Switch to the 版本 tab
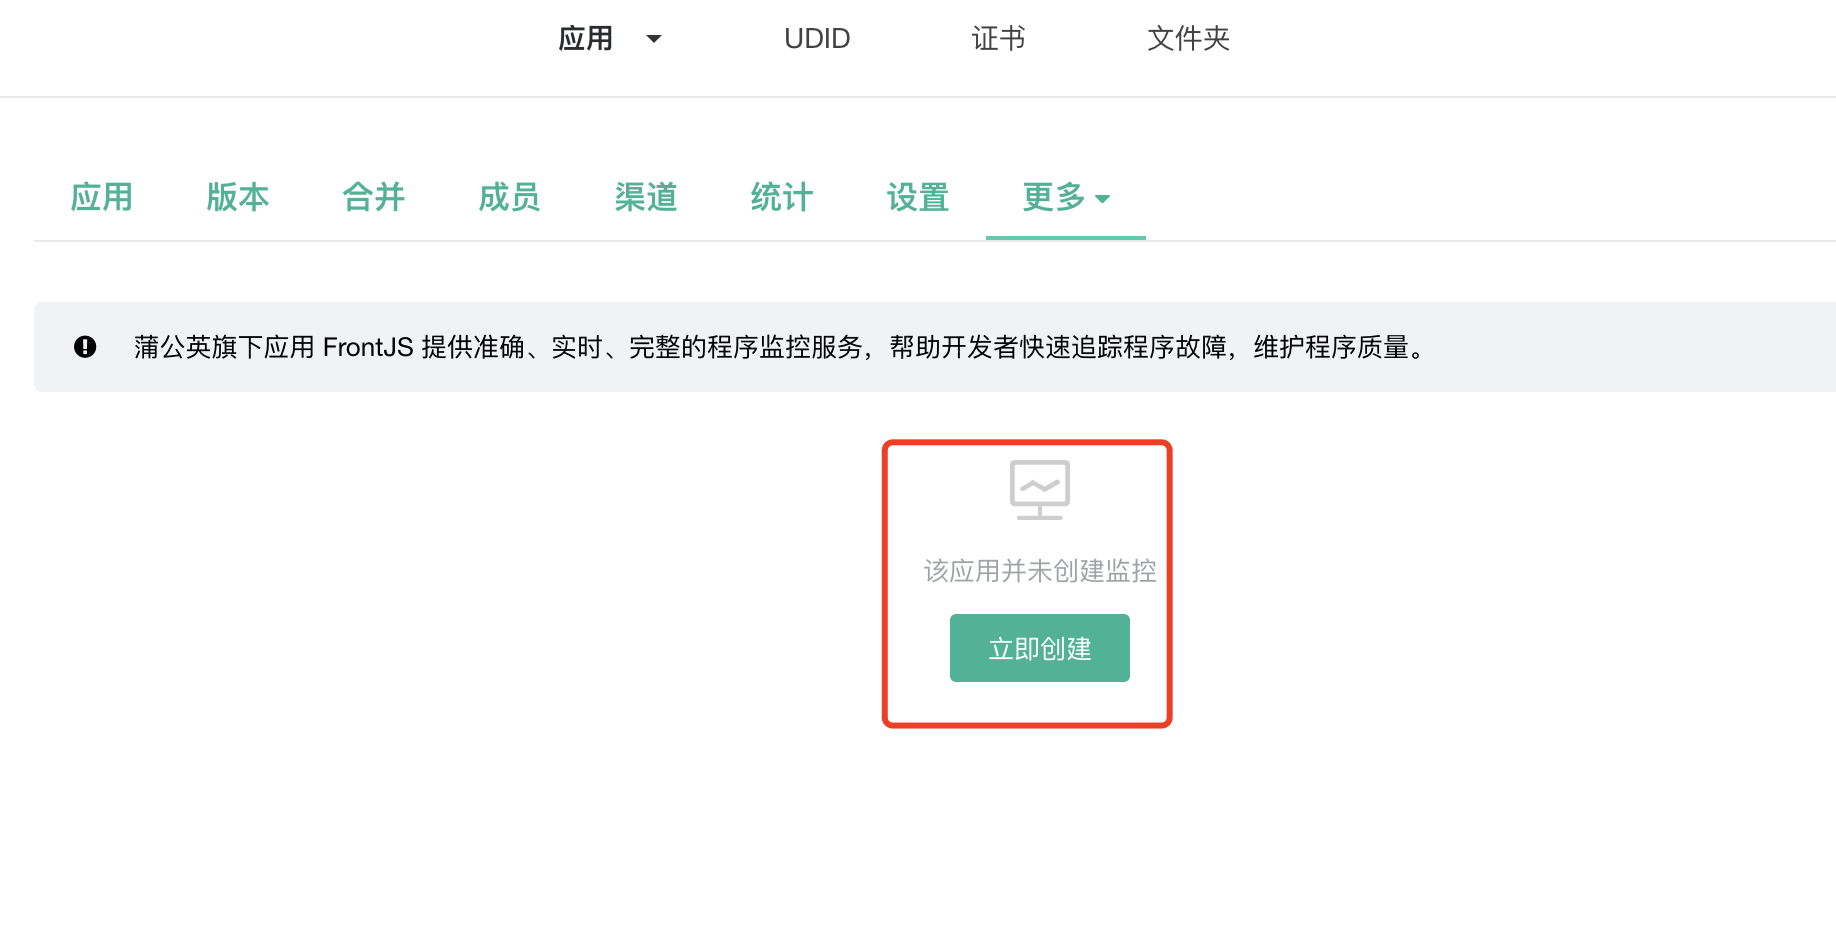The width and height of the screenshot is (1836, 952). tap(238, 197)
